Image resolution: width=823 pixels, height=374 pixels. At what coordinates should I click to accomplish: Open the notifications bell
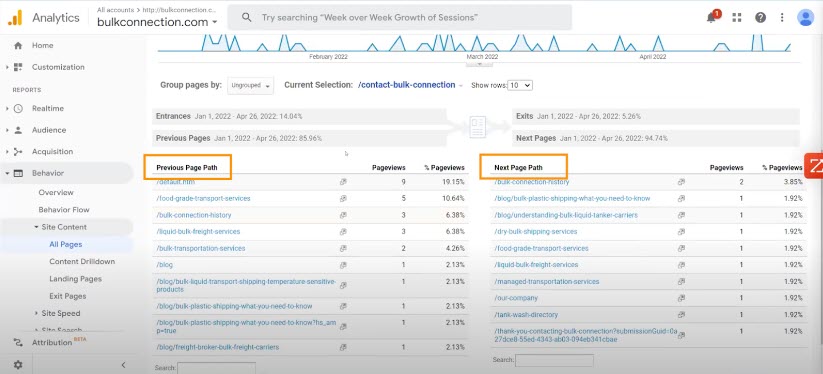[711, 17]
